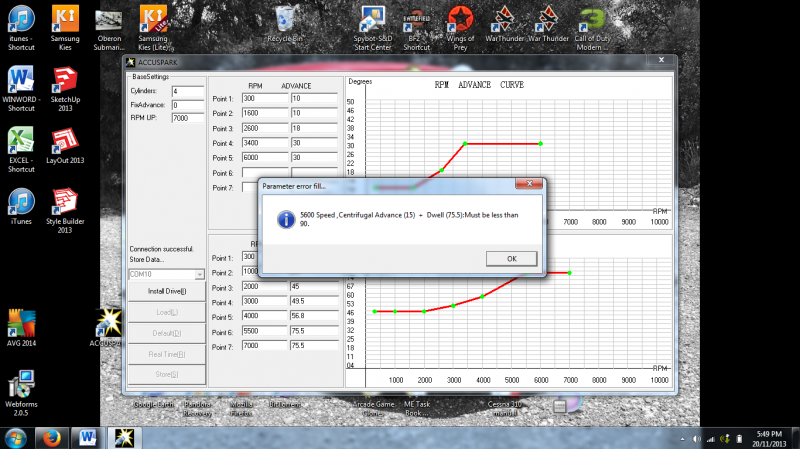Close the Parameter error fill dialog
The image size is (800, 449).
529,184
